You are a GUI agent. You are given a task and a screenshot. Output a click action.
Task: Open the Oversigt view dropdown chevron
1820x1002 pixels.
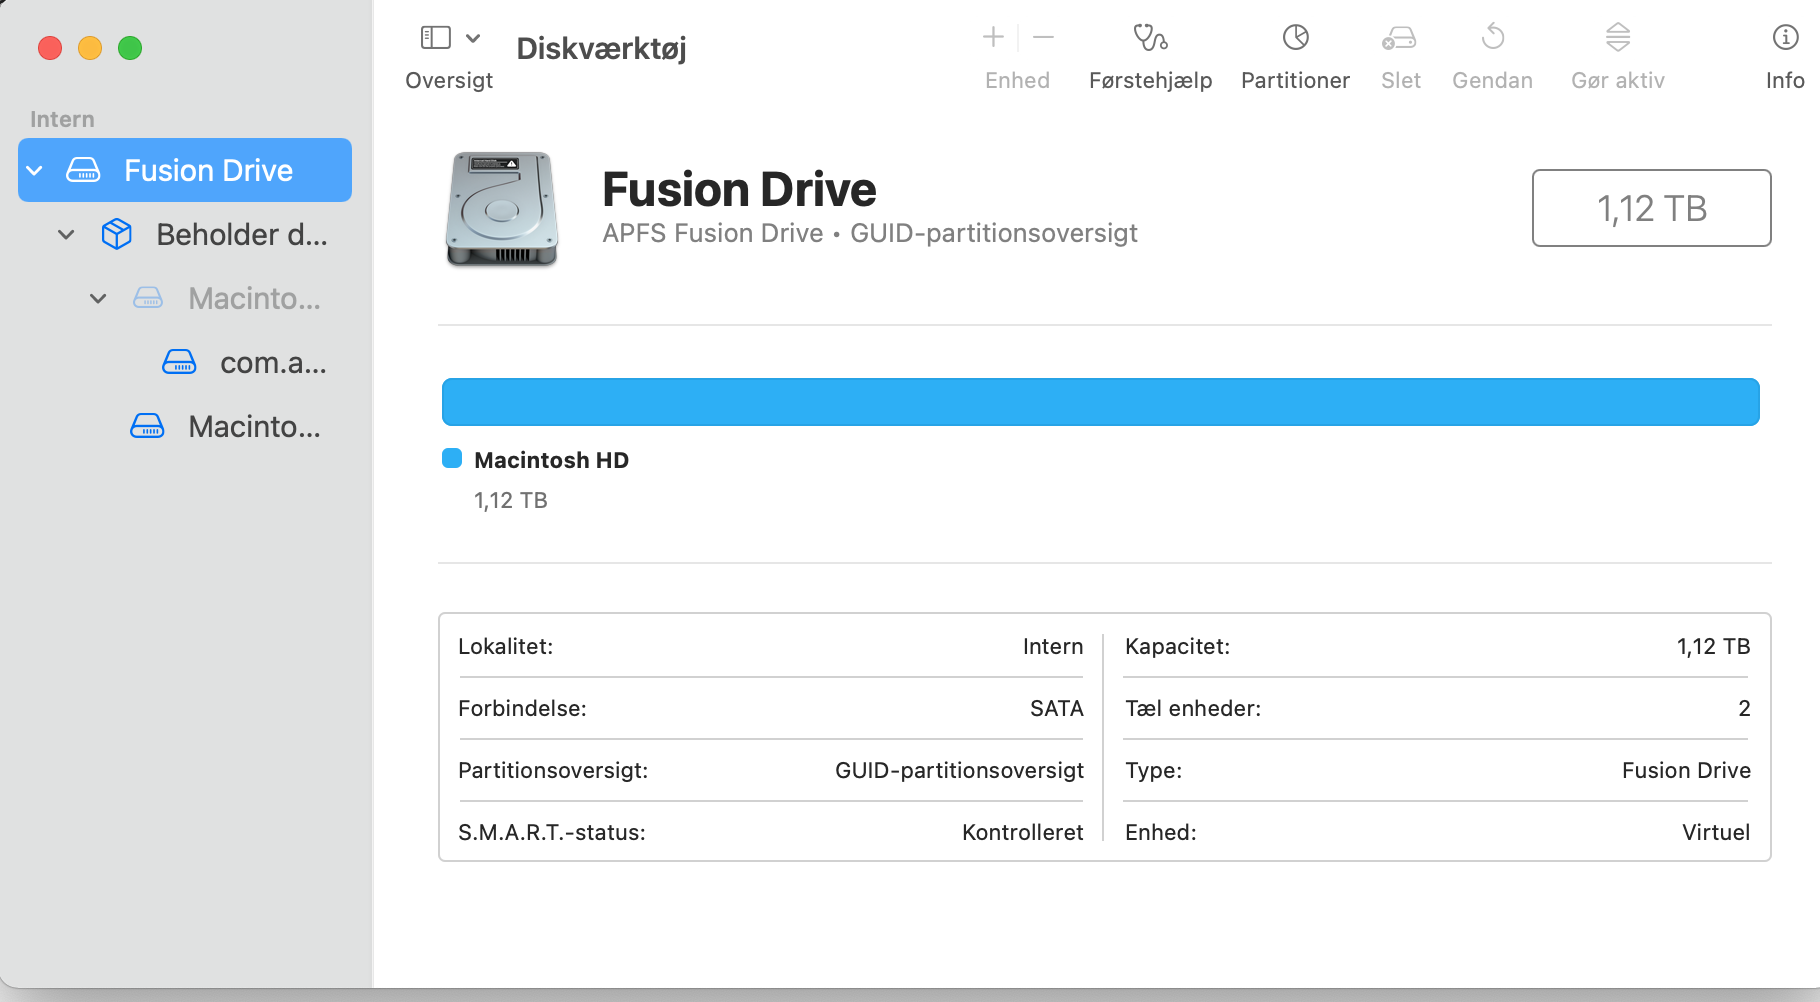474,38
